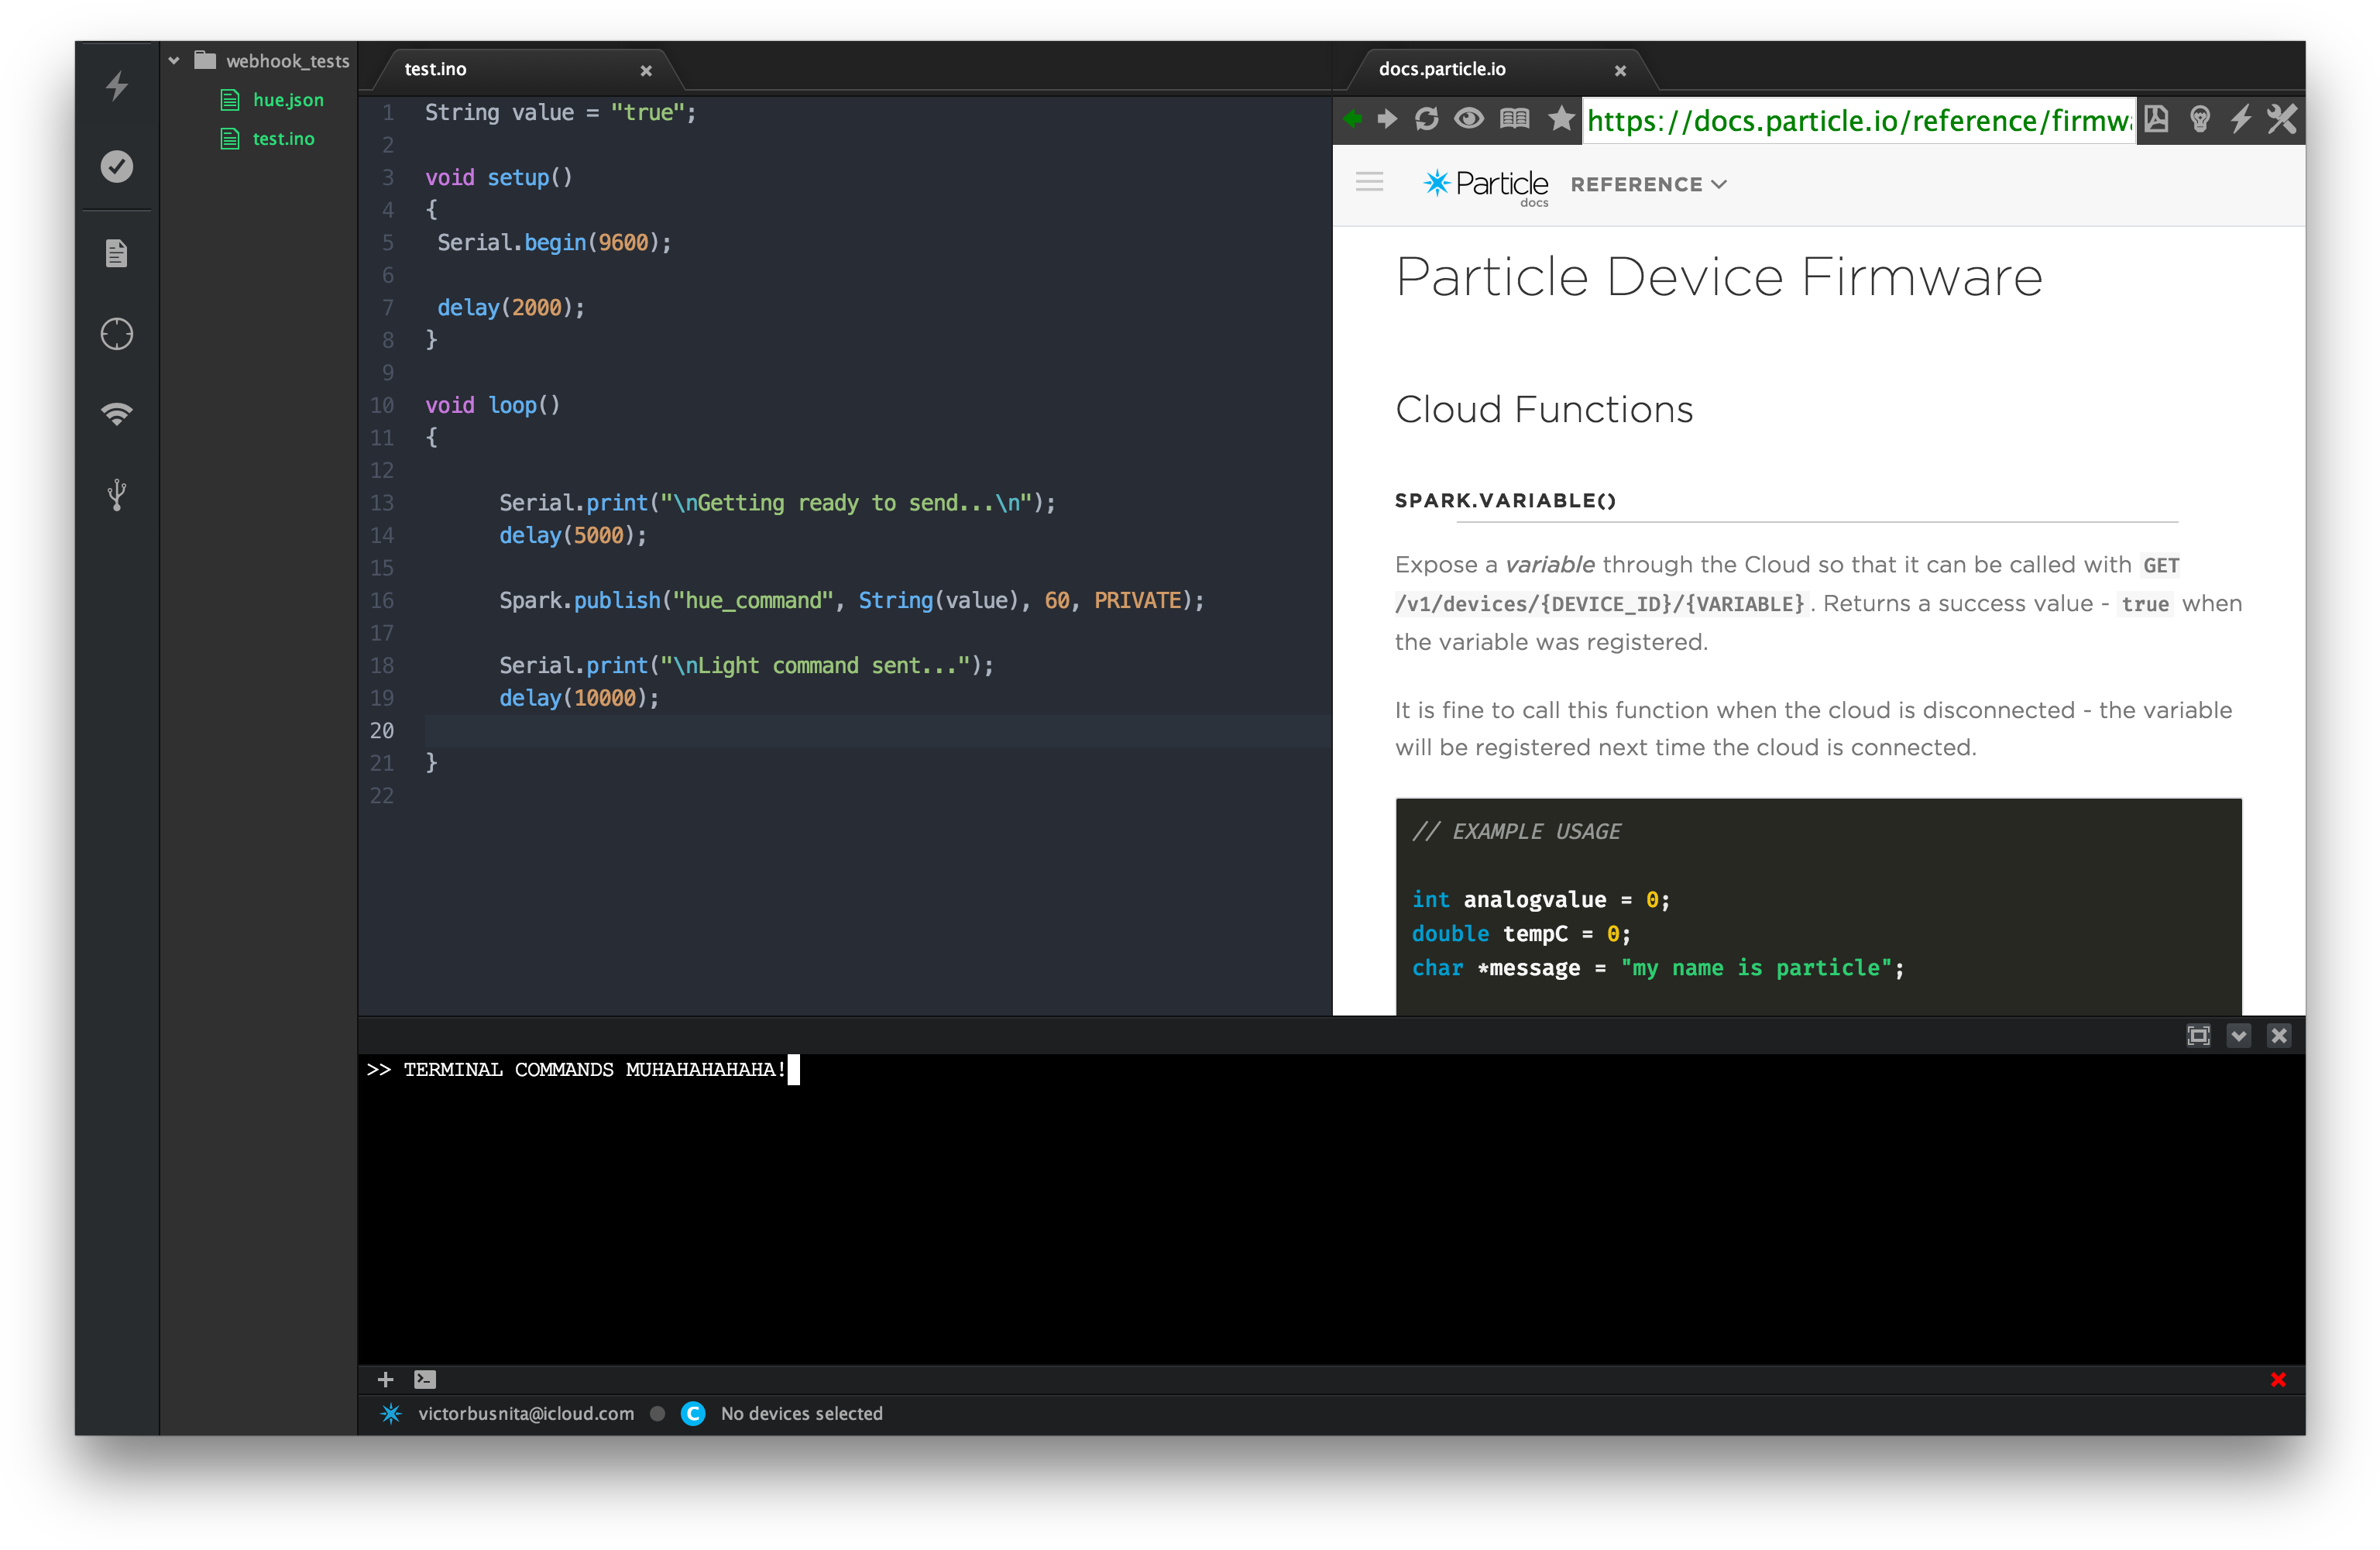Open hue.json in the file tree
Viewport: 2380px width, 1550px height.
(x=288, y=100)
